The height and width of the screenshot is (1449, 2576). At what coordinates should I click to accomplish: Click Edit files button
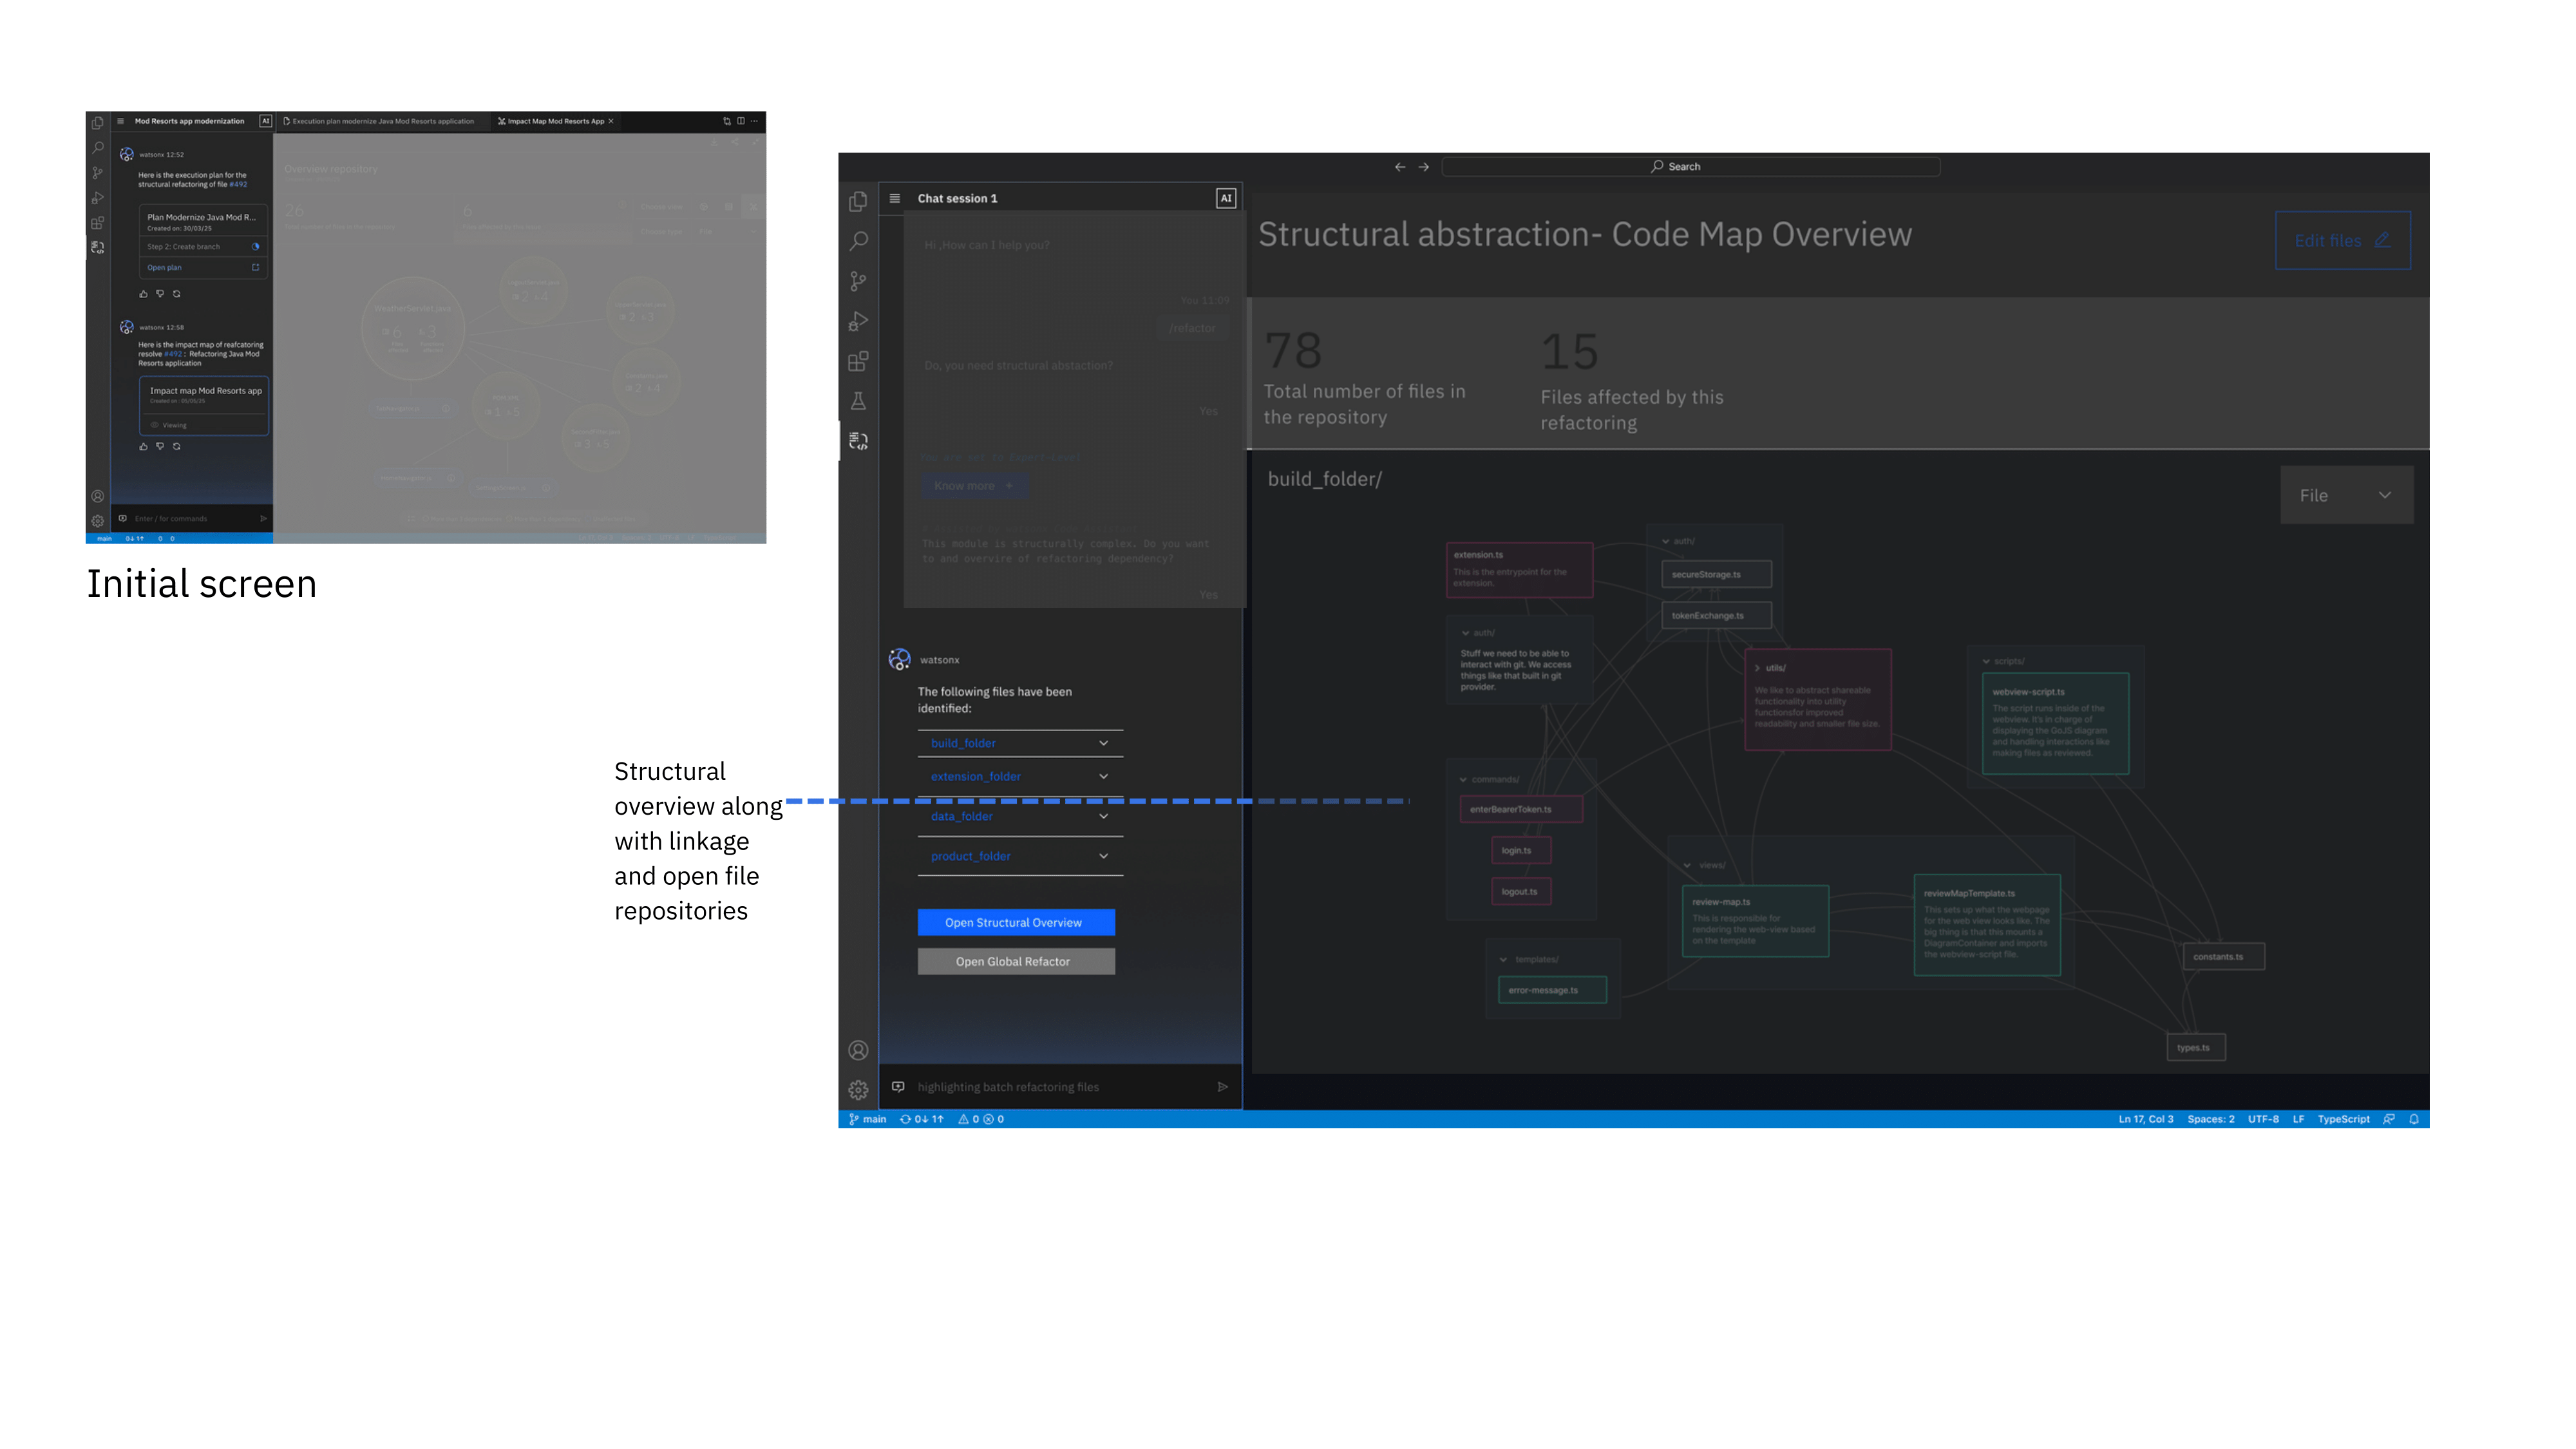coord(2342,240)
